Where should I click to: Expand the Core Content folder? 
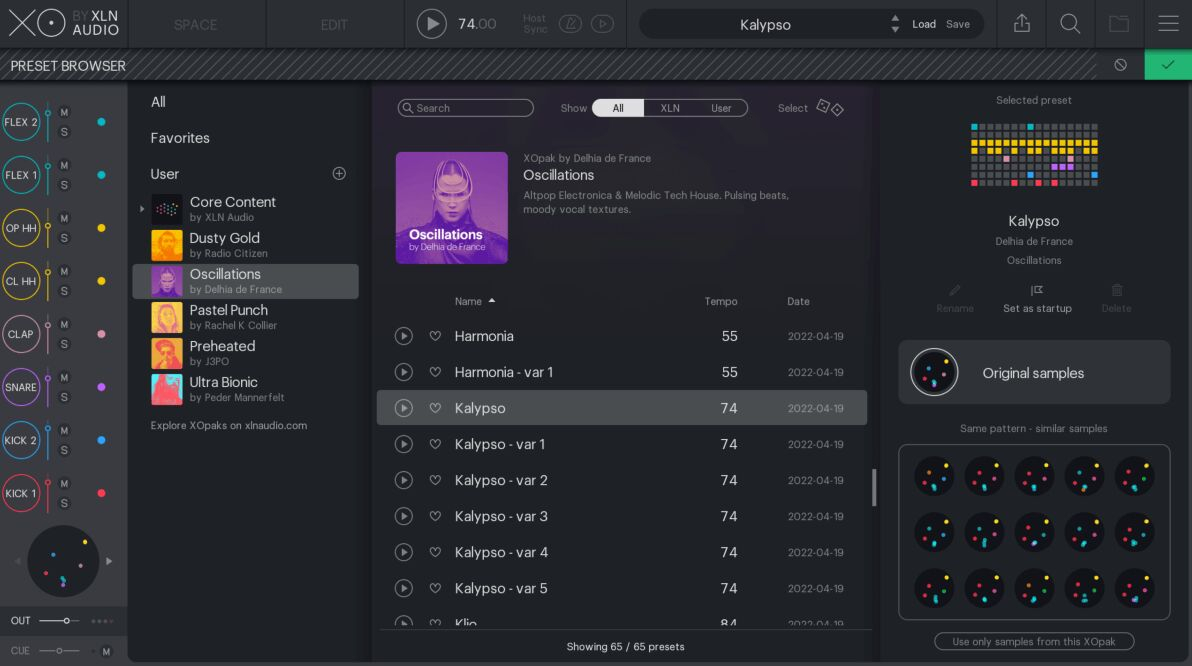click(x=142, y=209)
